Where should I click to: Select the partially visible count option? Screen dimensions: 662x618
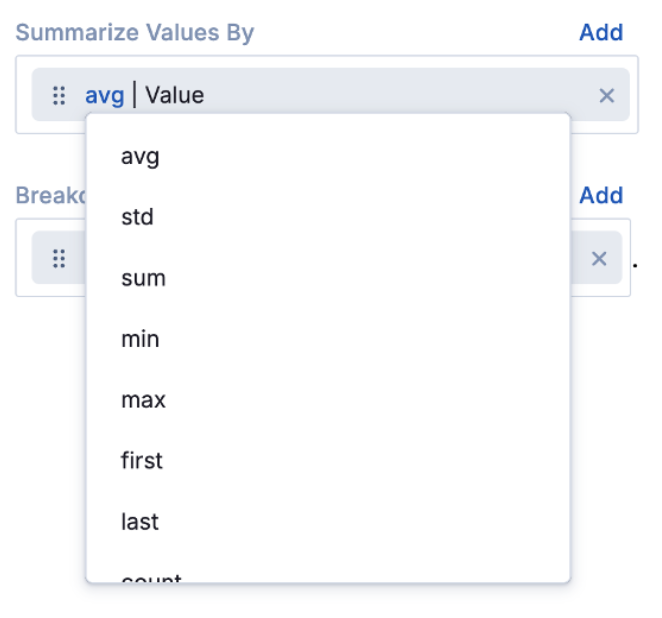(x=151, y=576)
